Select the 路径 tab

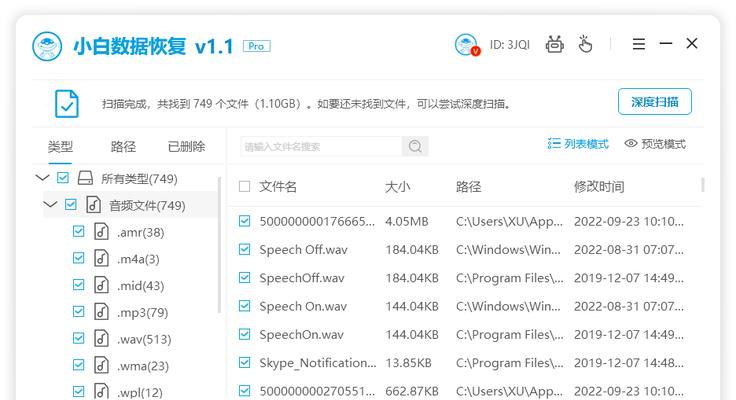[x=123, y=147]
